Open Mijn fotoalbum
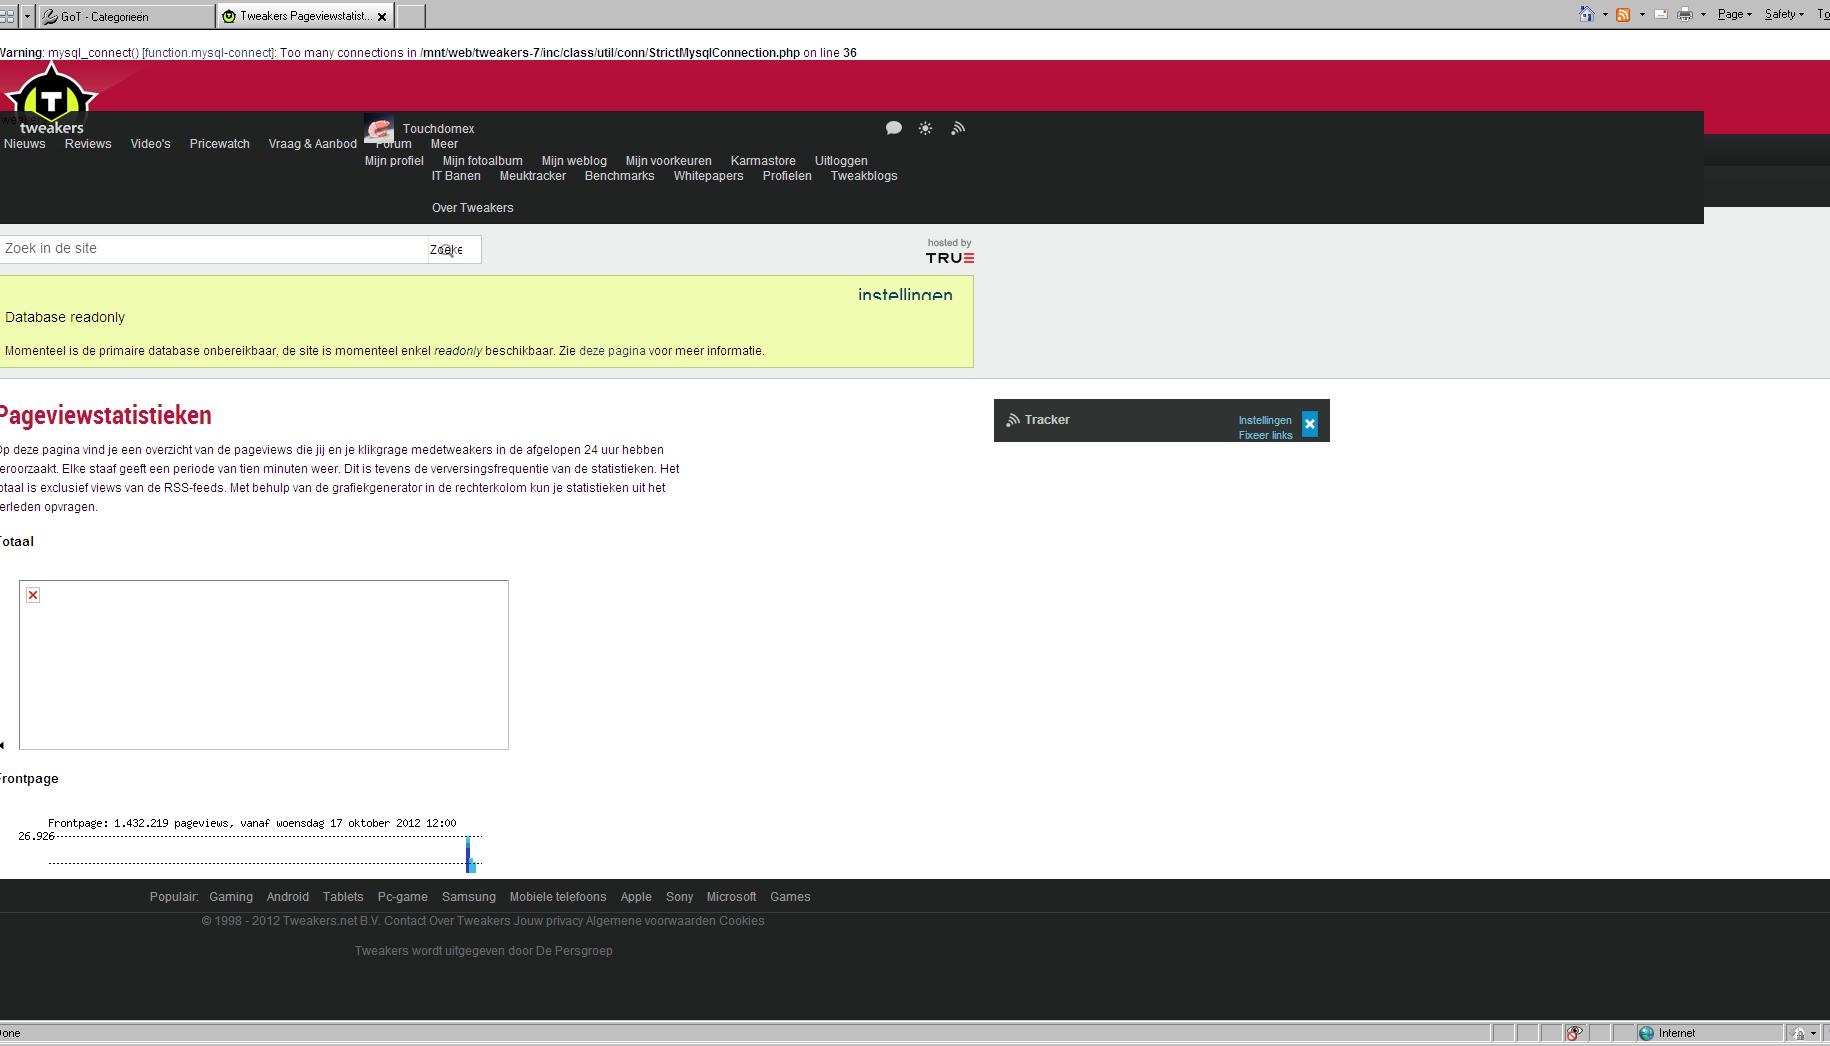This screenshot has height=1046, width=1830. click(483, 161)
